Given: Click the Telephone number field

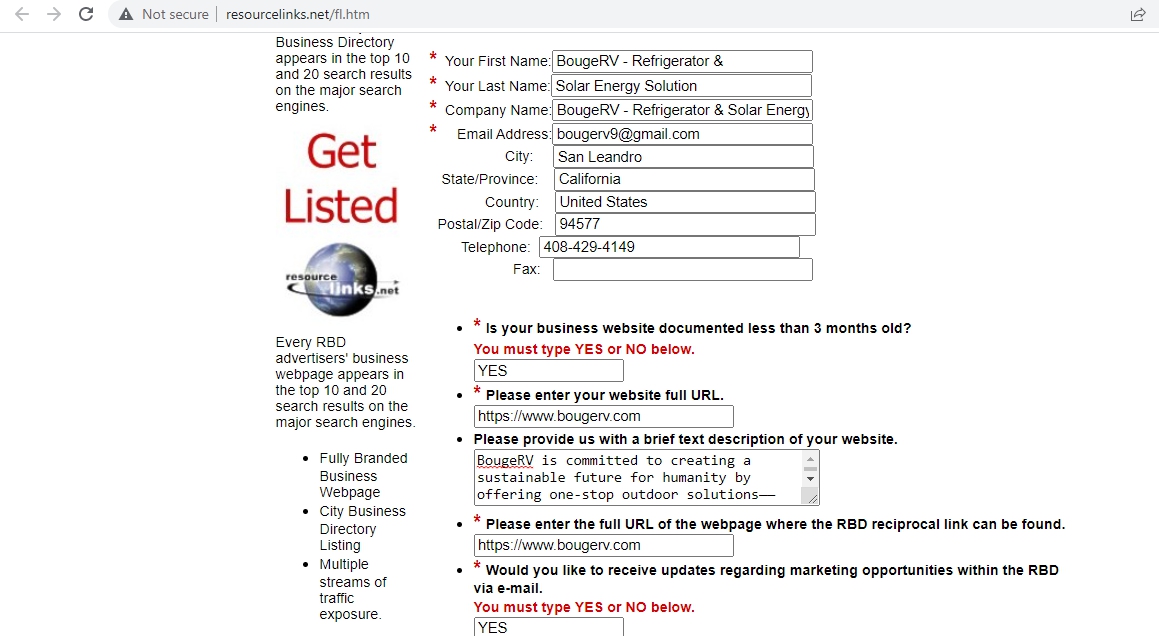Looking at the screenshot, I should [669, 247].
